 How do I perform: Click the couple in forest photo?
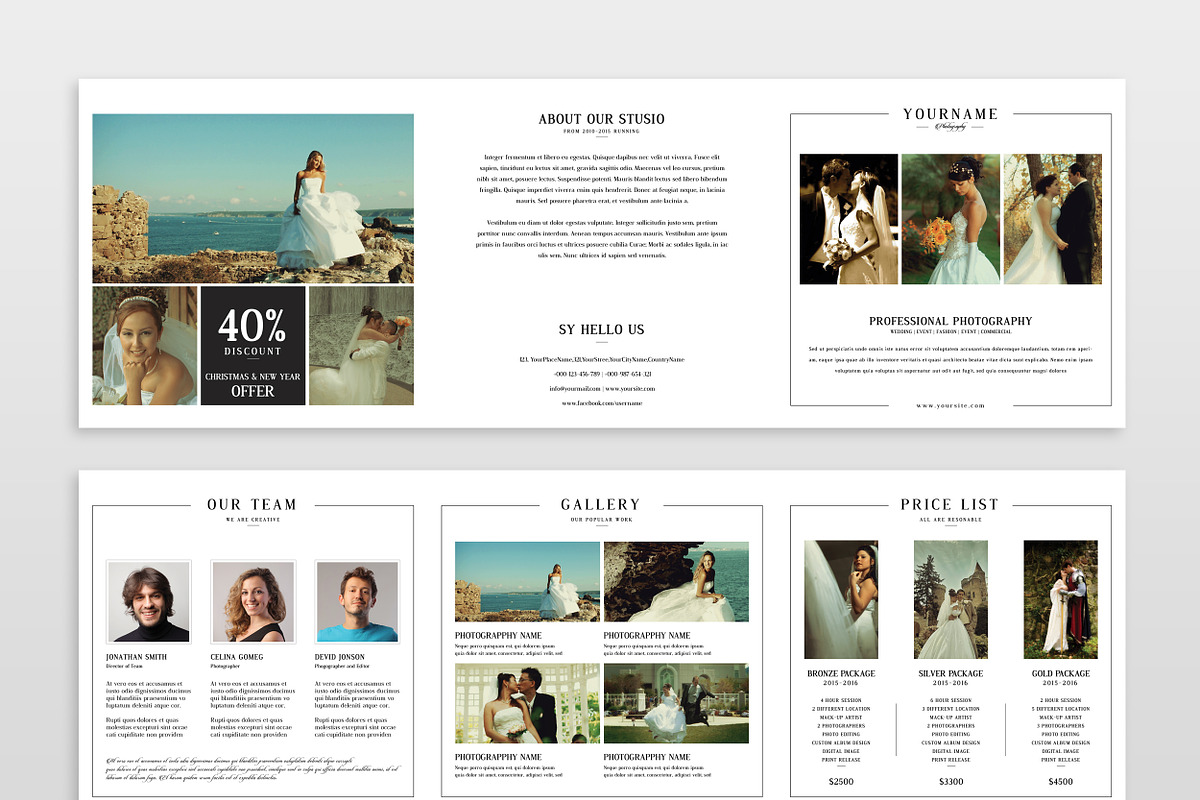[1053, 219]
